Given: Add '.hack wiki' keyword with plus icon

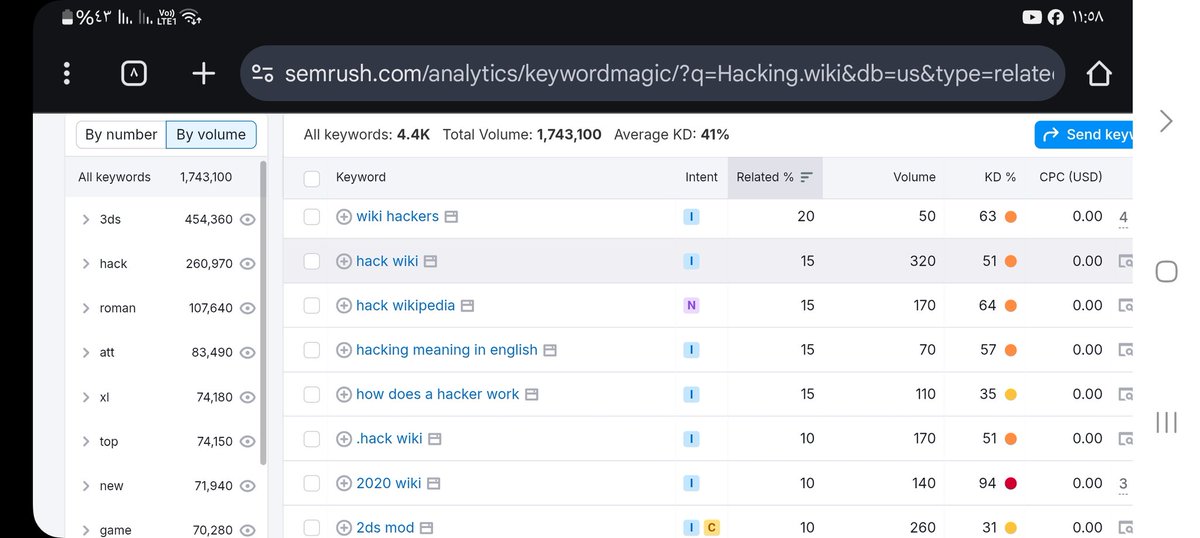Looking at the screenshot, I should [x=344, y=438].
